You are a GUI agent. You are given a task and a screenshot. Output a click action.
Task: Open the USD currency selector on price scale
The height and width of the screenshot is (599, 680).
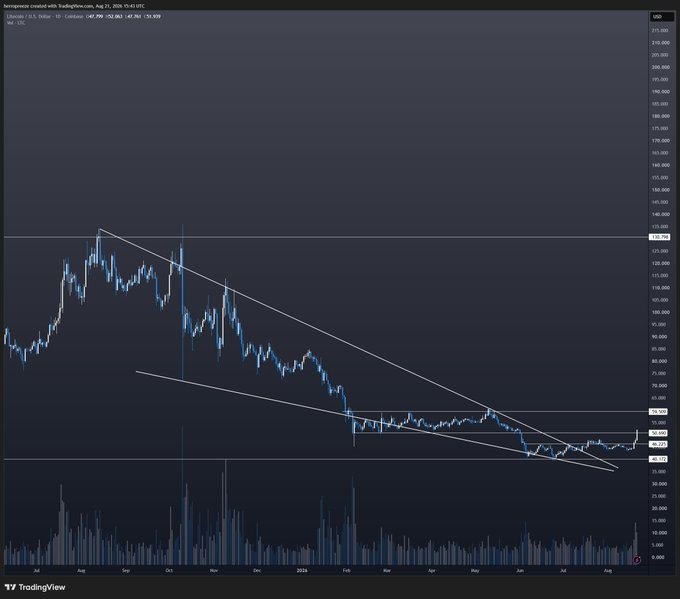(661, 16)
